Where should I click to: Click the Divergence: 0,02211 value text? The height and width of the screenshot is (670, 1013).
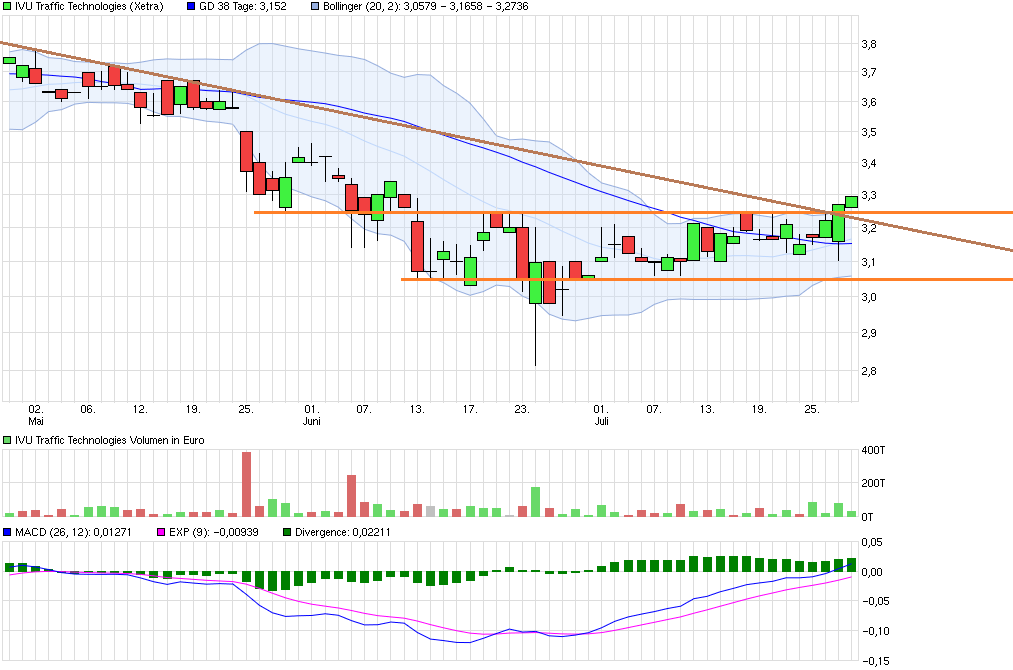pyautogui.click(x=343, y=533)
